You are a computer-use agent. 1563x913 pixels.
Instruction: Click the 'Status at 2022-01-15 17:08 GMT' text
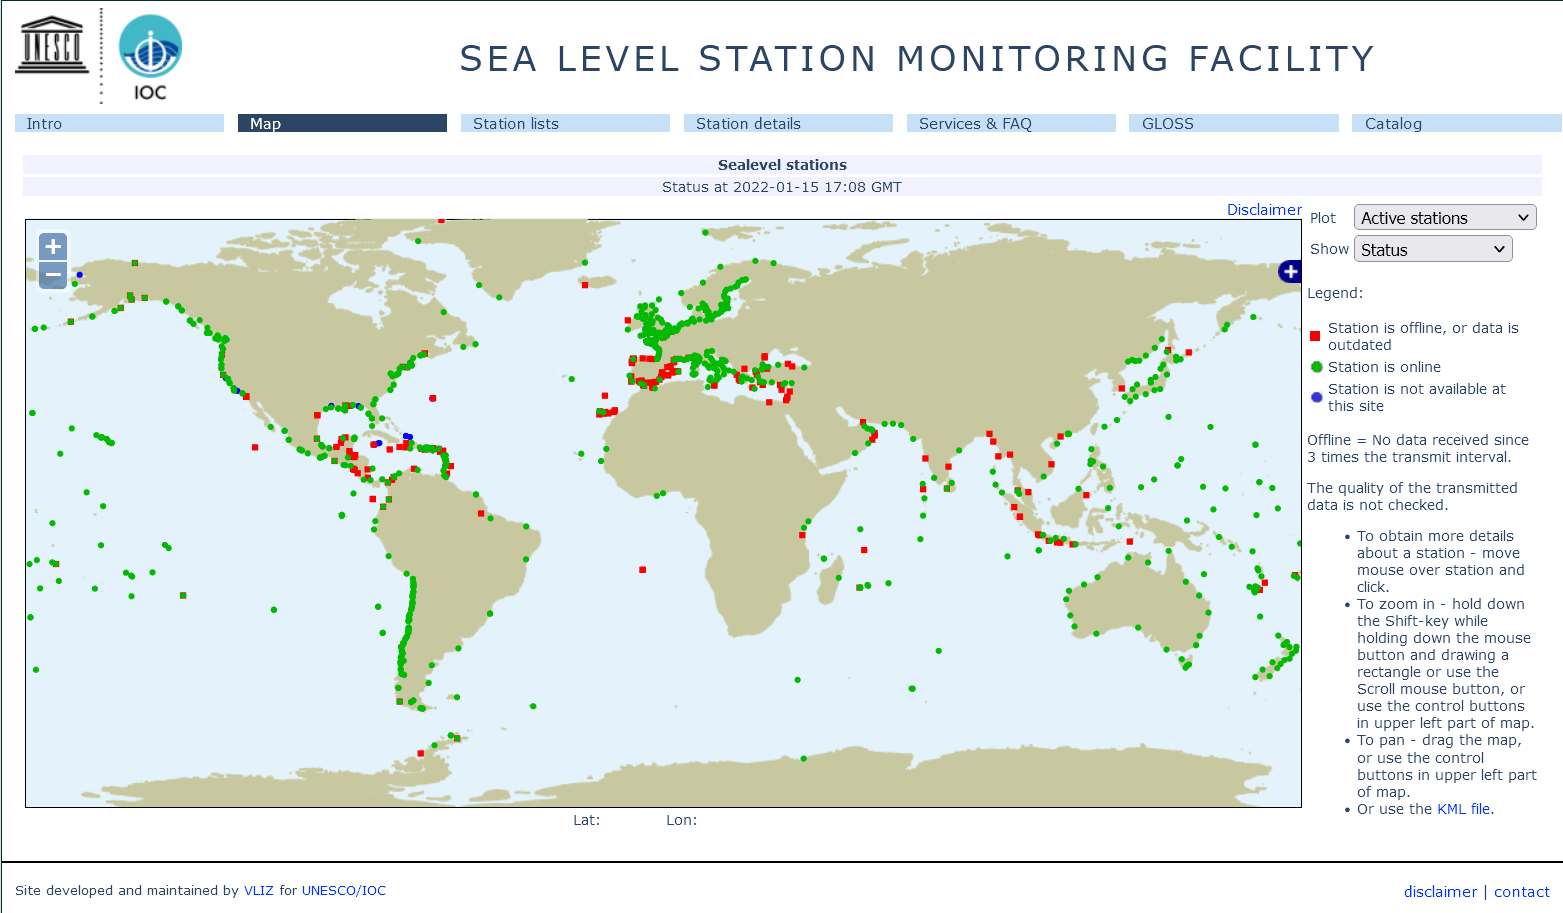click(782, 187)
